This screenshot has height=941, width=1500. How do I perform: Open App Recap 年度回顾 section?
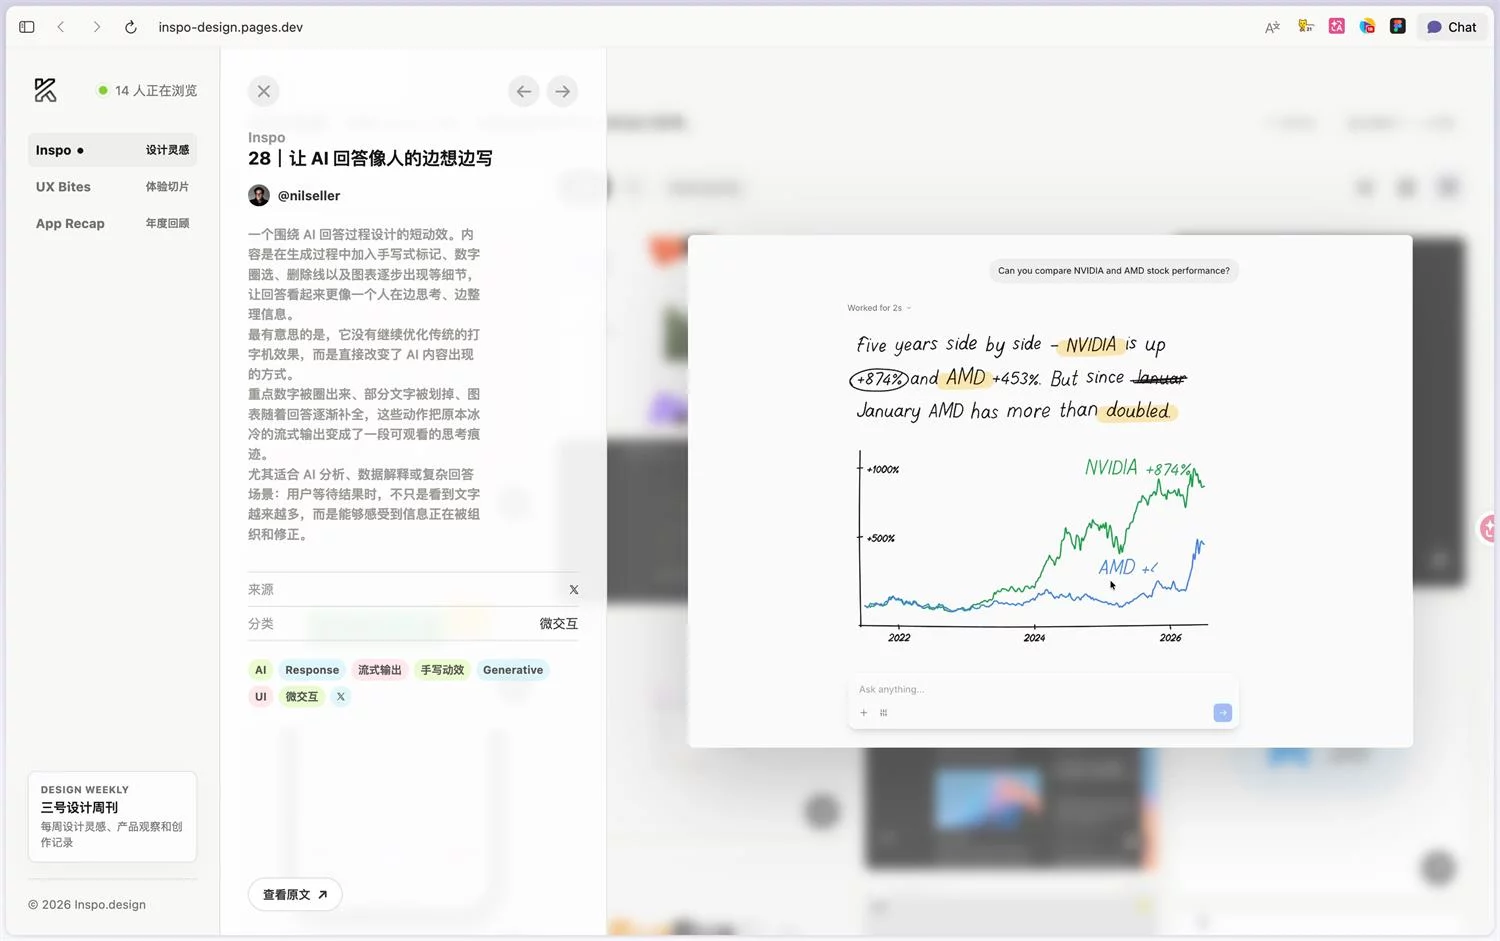(x=112, y=224)
